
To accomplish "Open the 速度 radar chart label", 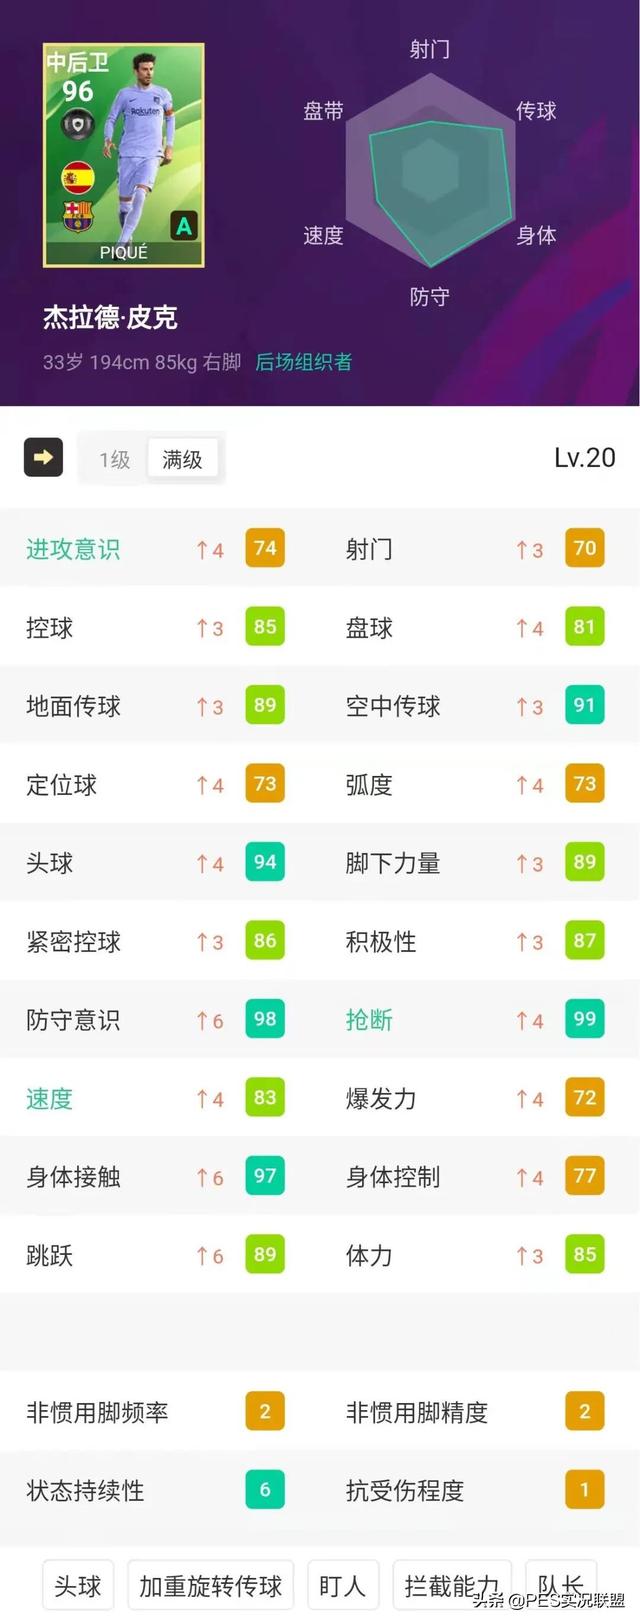I will 321,237.
